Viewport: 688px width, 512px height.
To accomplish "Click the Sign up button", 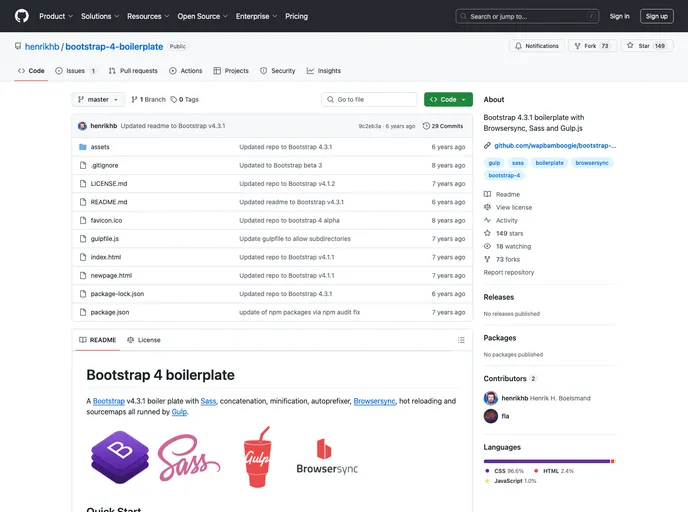I will point(656,16).
